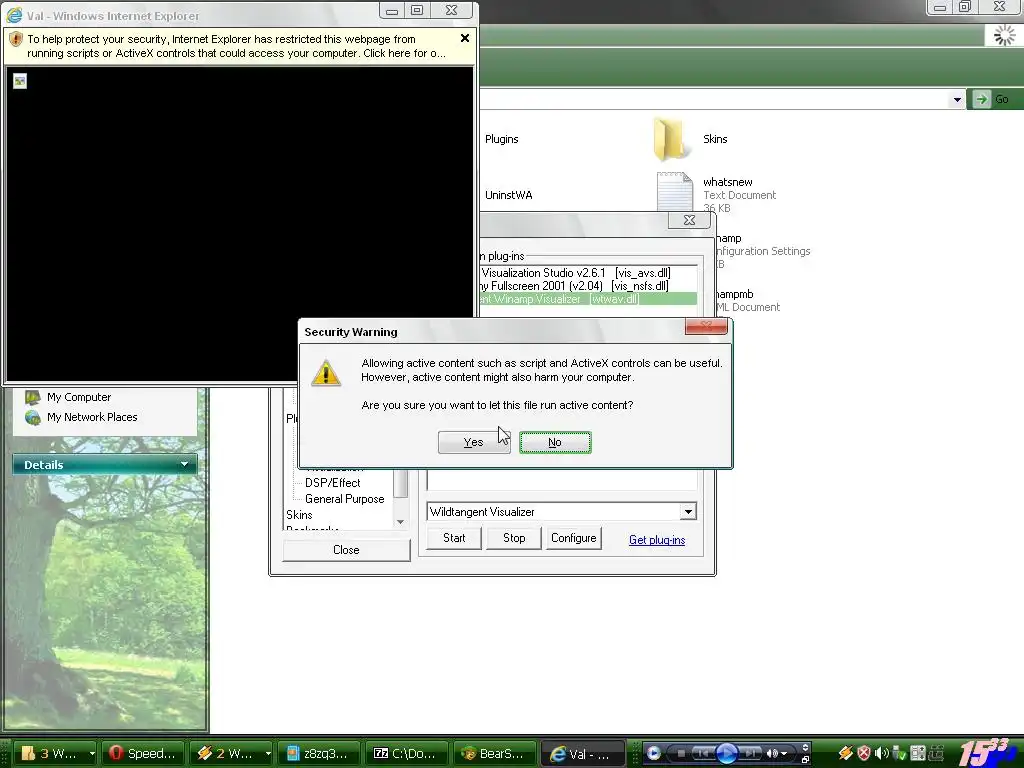Viewport: 1024px width, 768px height.
Task: Click the taskbar clock showing 15:33
Action: tap(985, 752)
